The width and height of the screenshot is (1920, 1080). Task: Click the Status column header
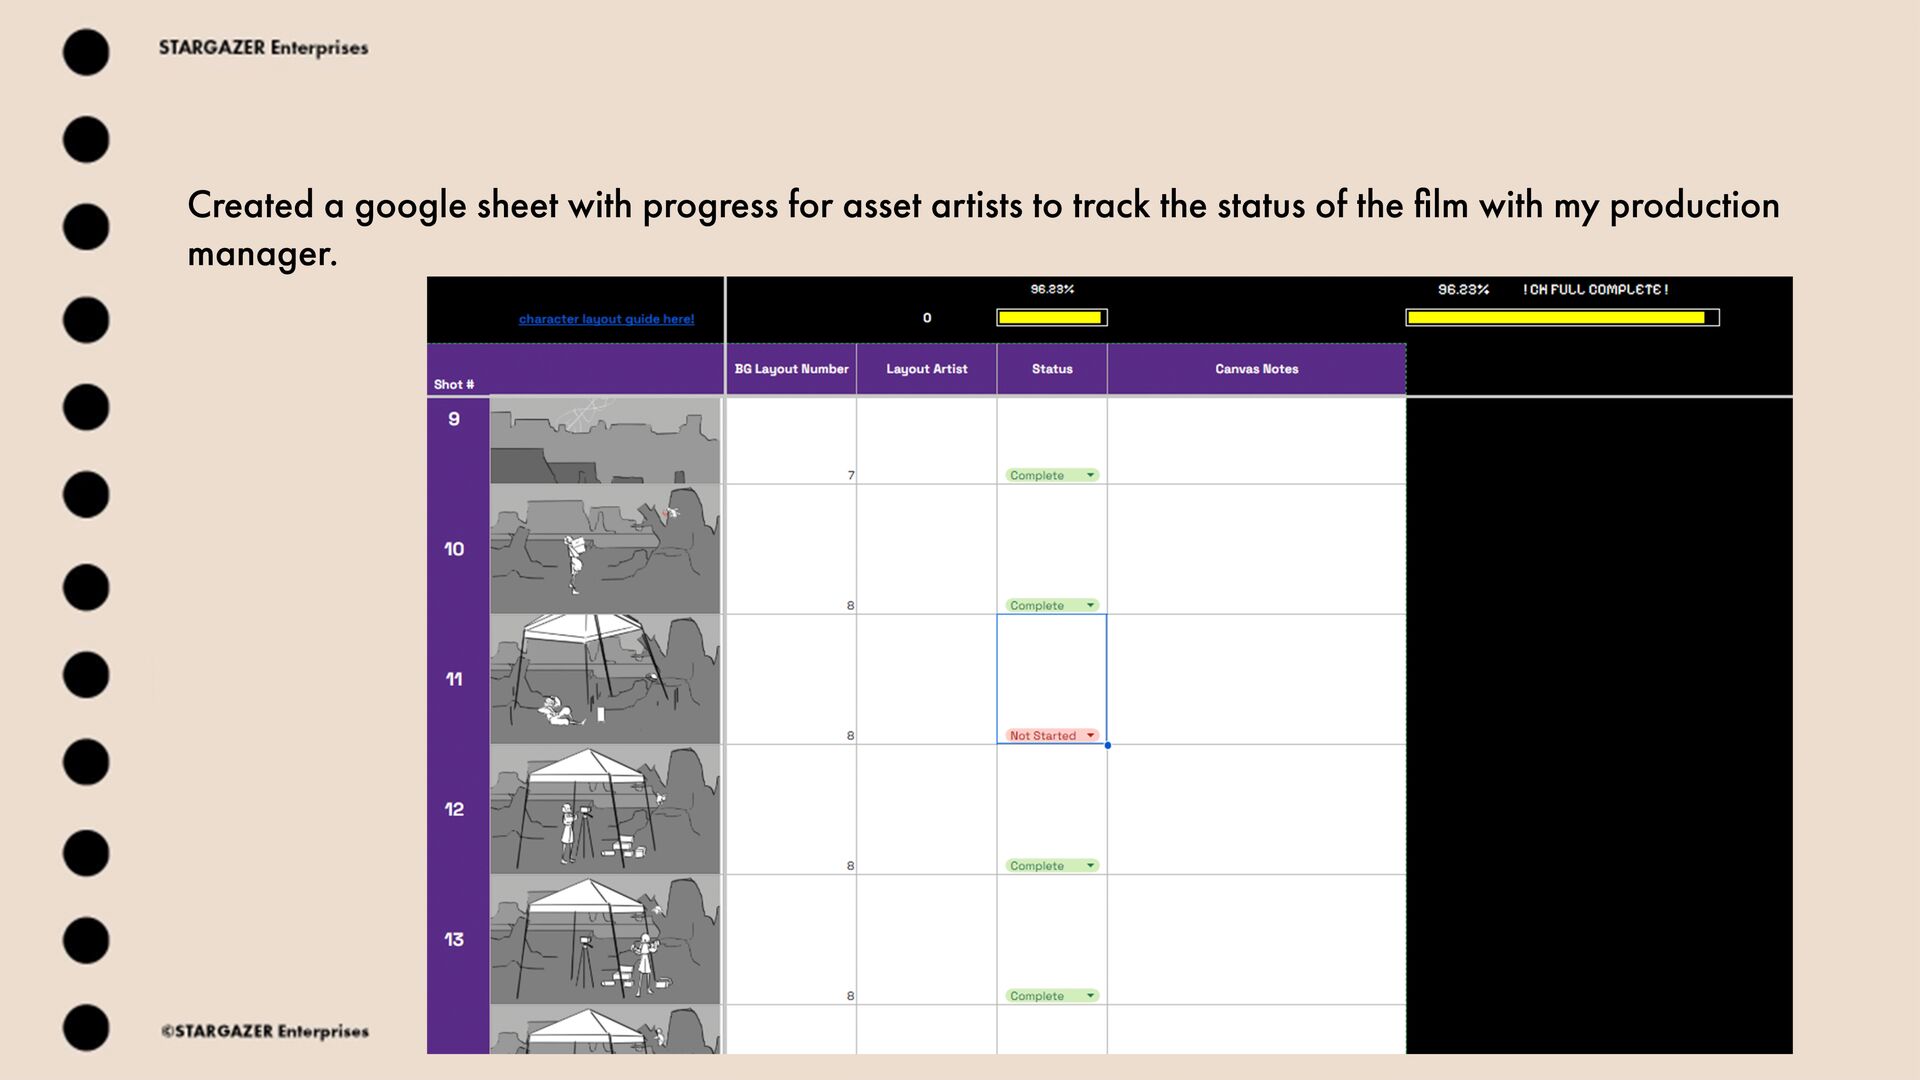click(x=1052, y=369)
